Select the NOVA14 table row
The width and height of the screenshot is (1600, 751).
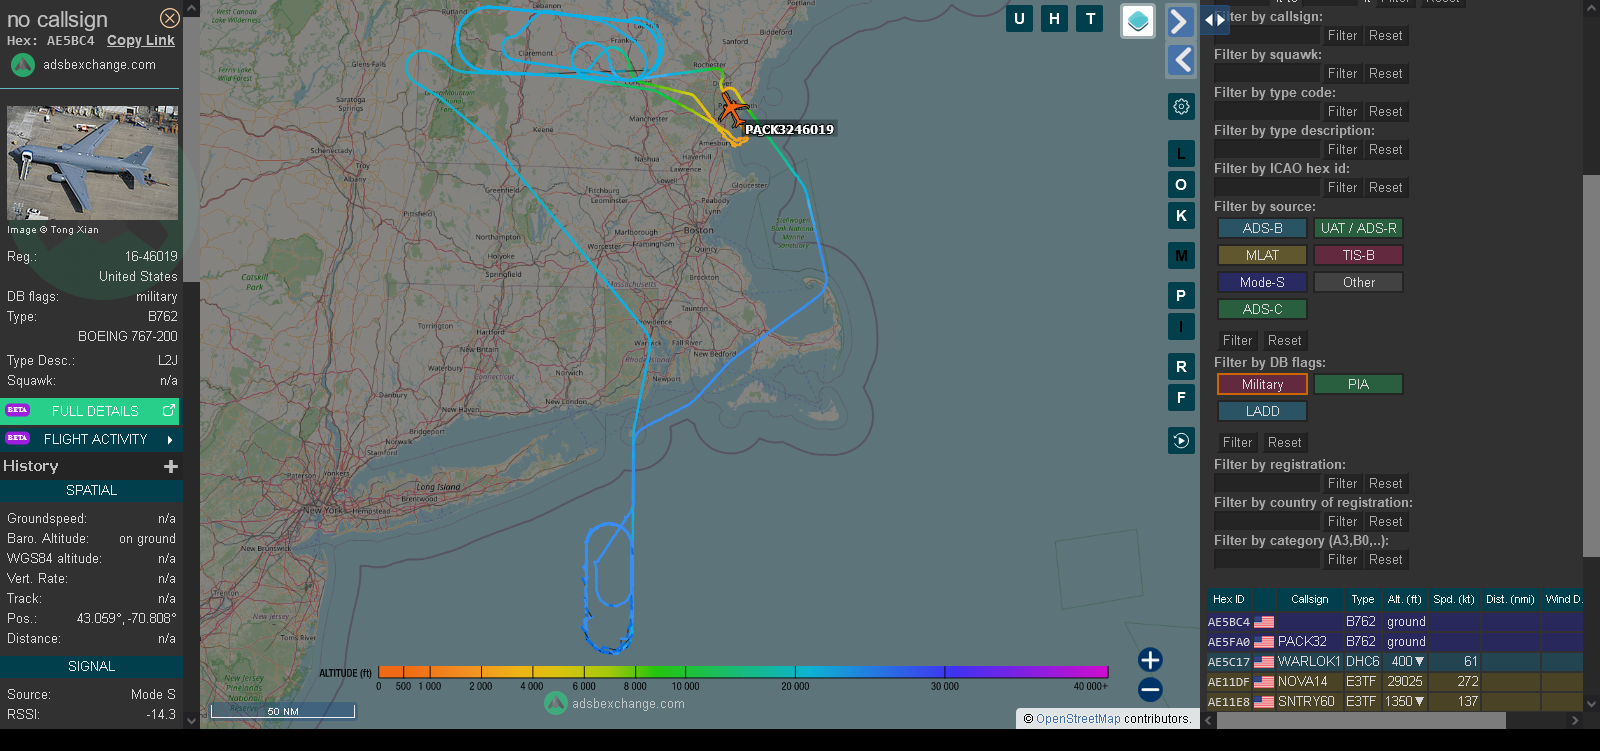[x=1394, y=682]
